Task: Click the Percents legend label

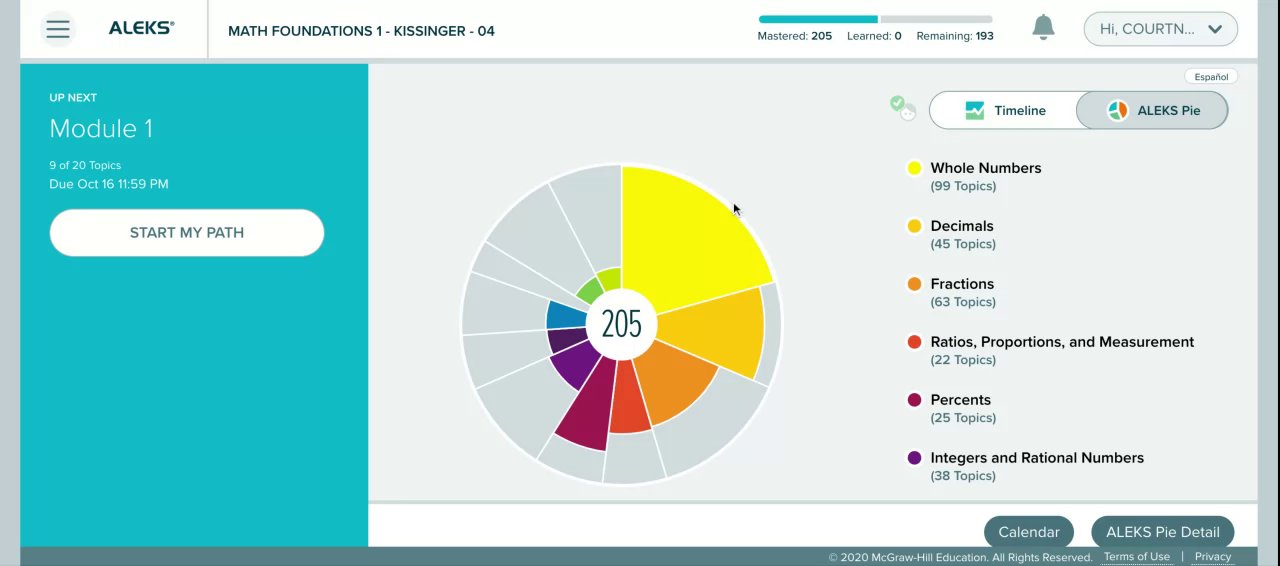Action: coord(960,400)
